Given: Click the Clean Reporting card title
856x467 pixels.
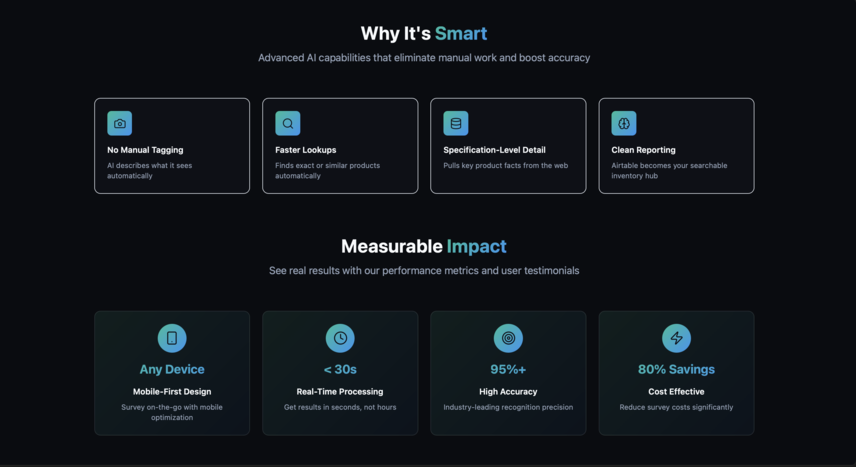Looking at the screenshot, I should pos(644,150).
